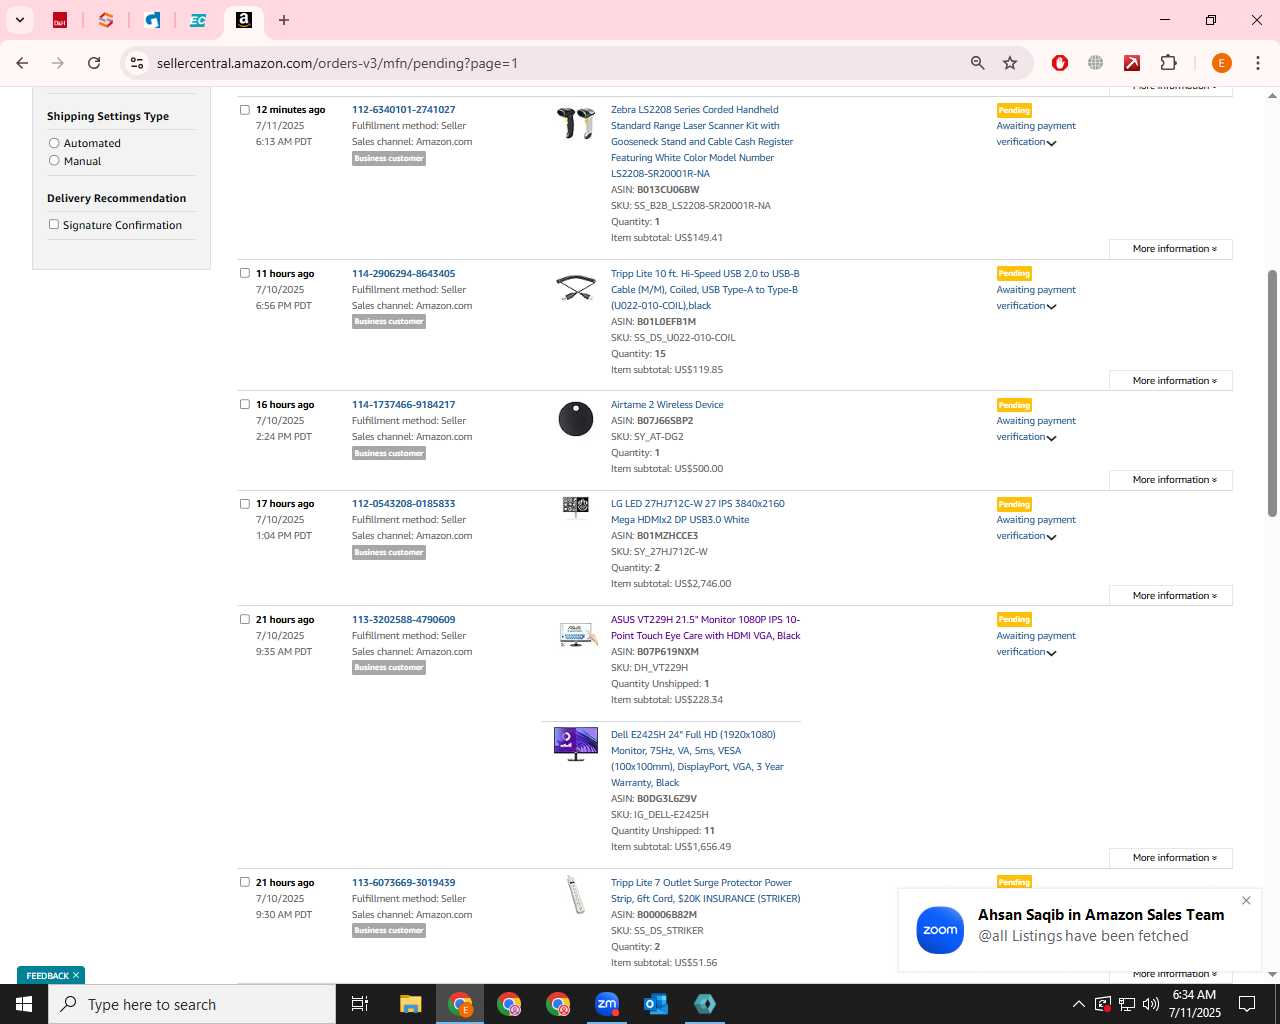Expand More information for Zebra scanner order

coord(1171,249)
